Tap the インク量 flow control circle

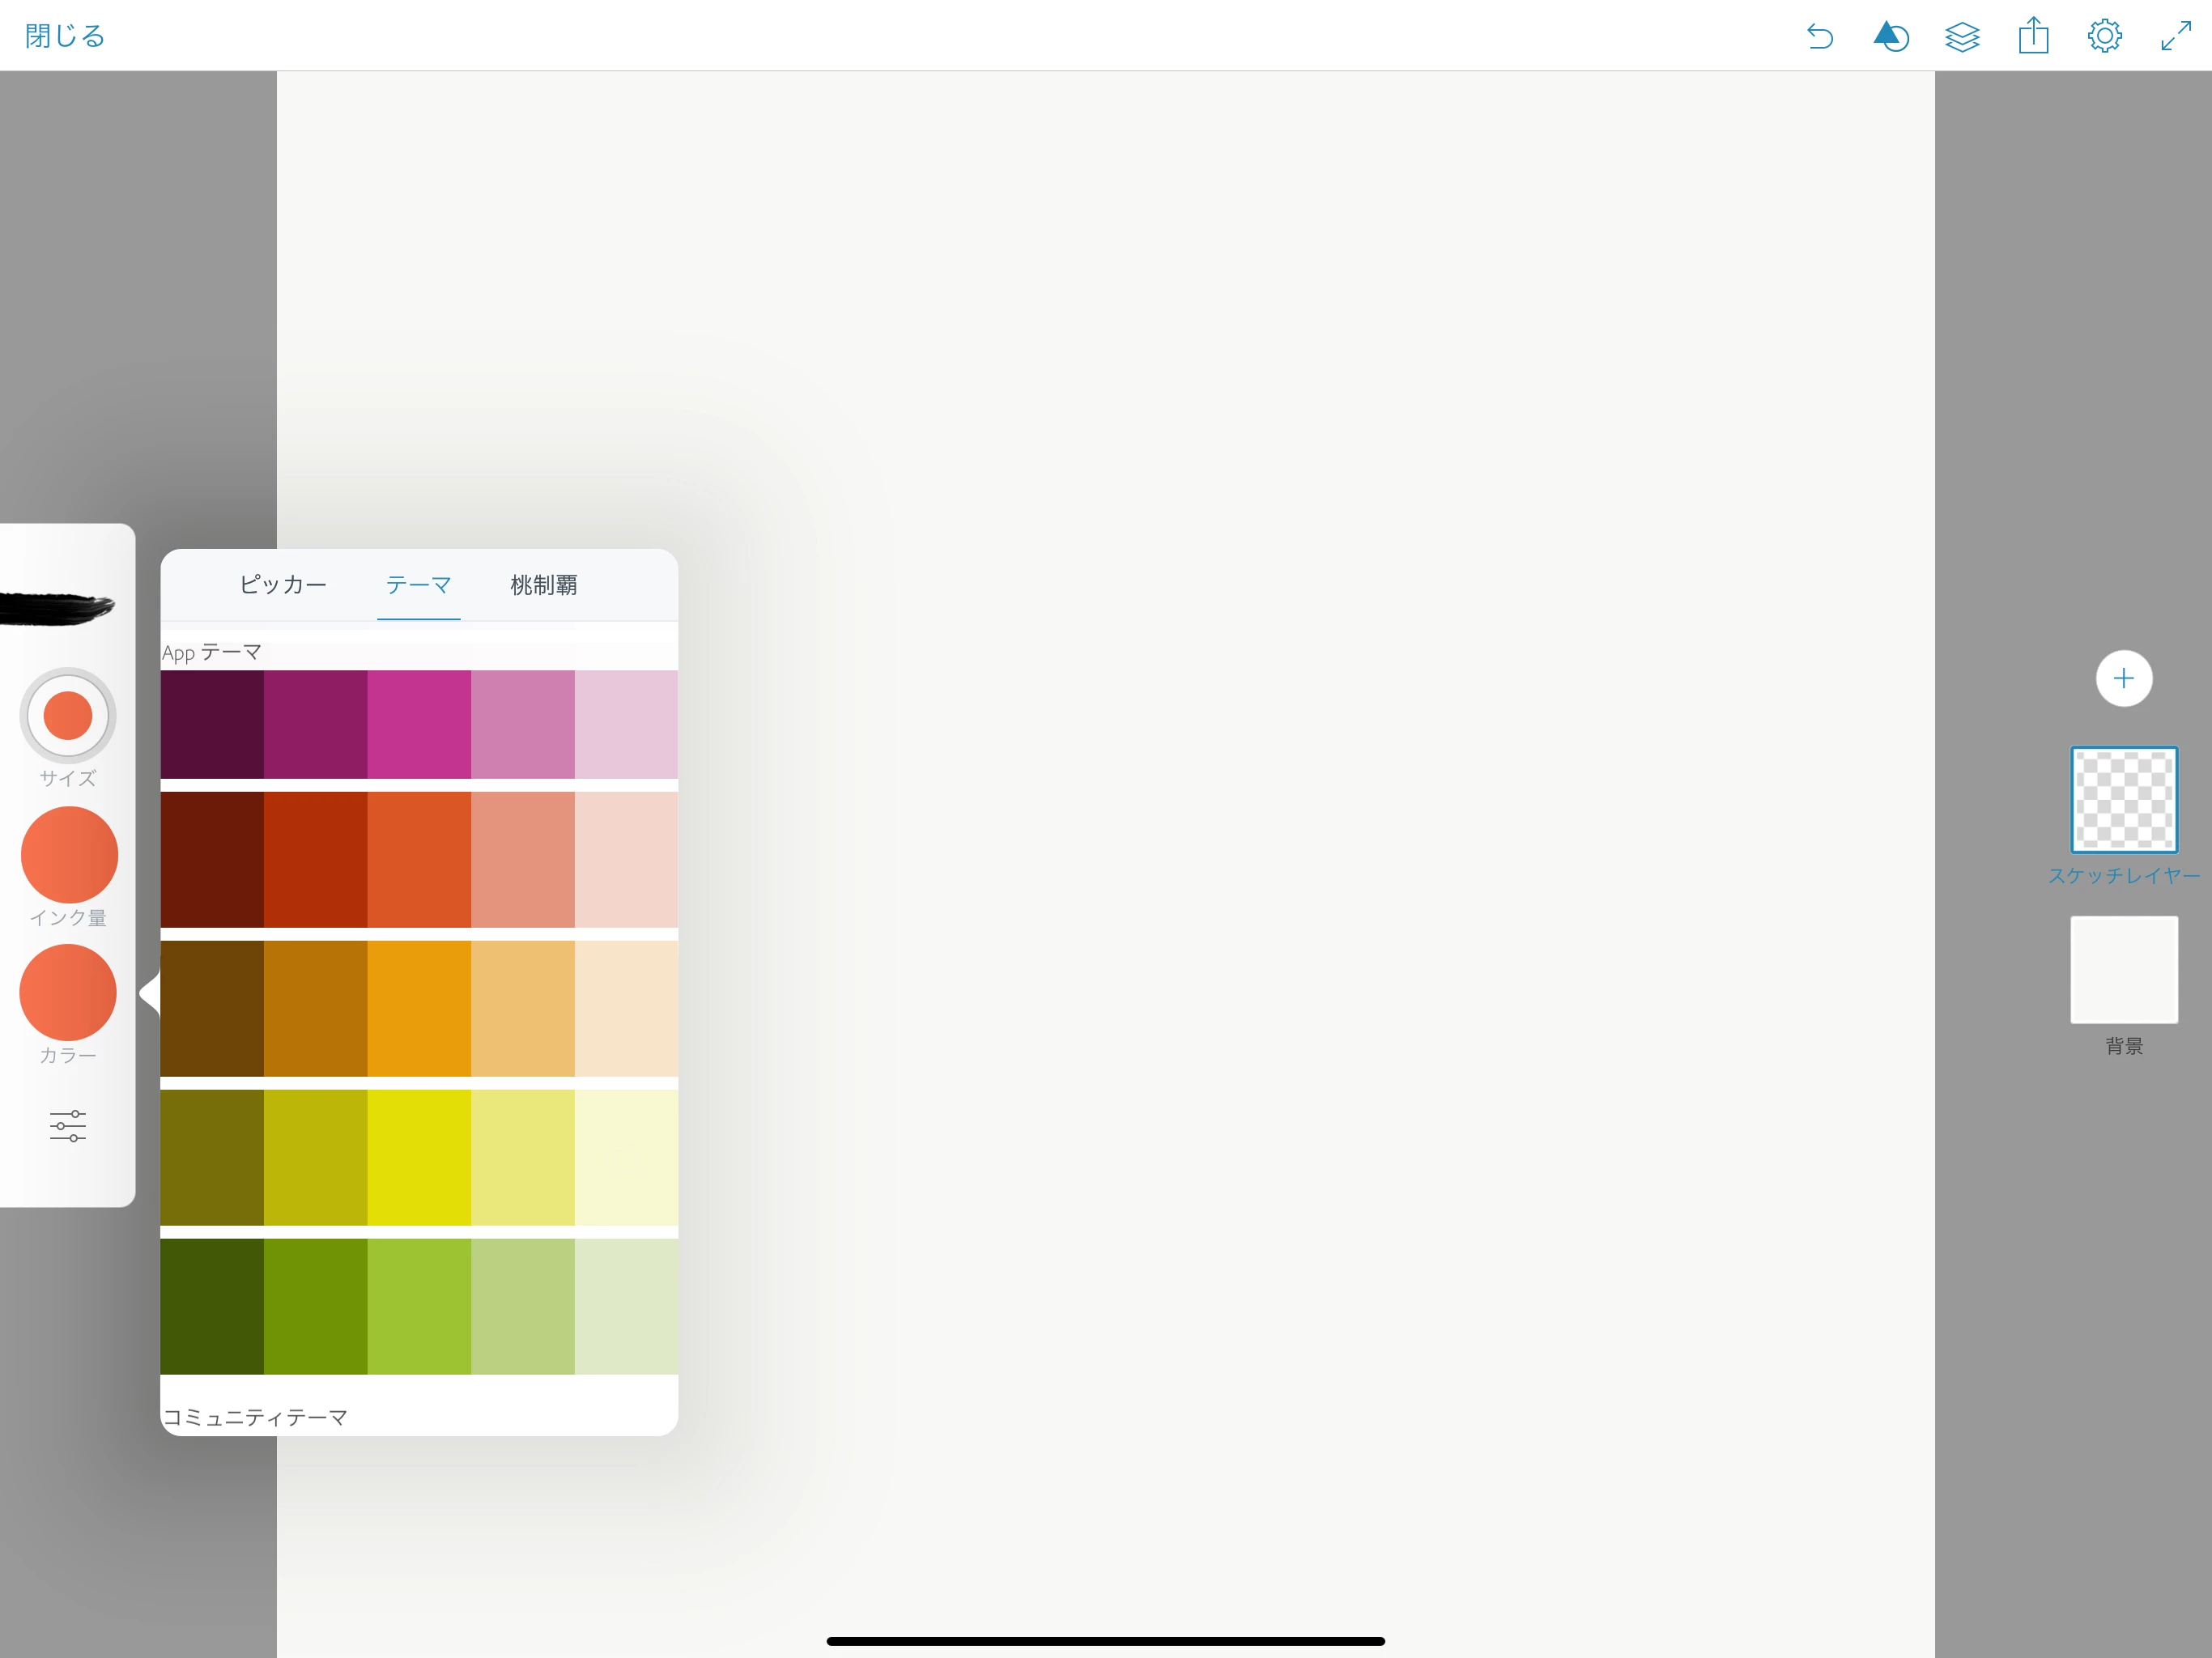coord(69,855)
